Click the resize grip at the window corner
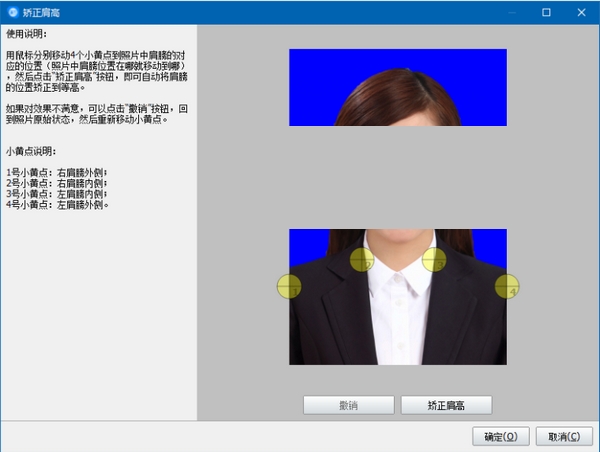Viewport: 600px width, 452px height. pos(593,446)
